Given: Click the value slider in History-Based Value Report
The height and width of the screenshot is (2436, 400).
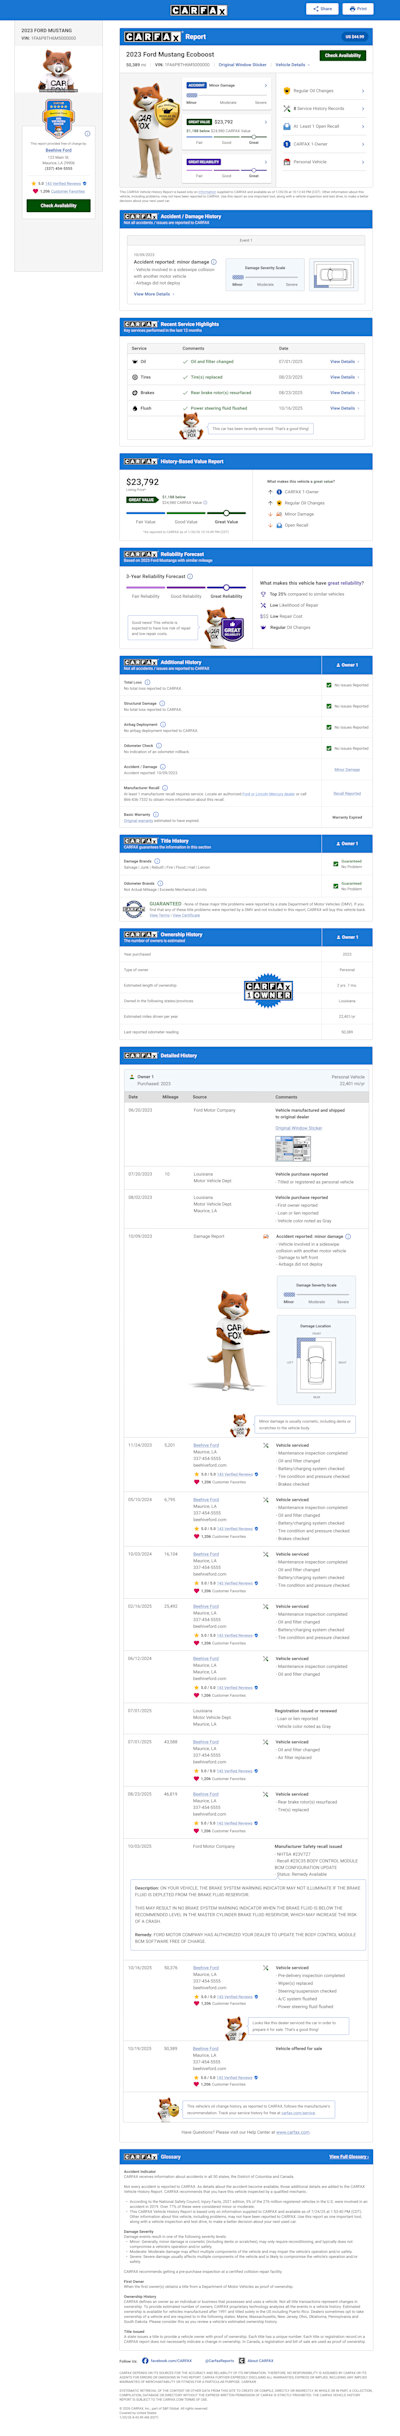Looking at the screenshot, I should [186, 513].
